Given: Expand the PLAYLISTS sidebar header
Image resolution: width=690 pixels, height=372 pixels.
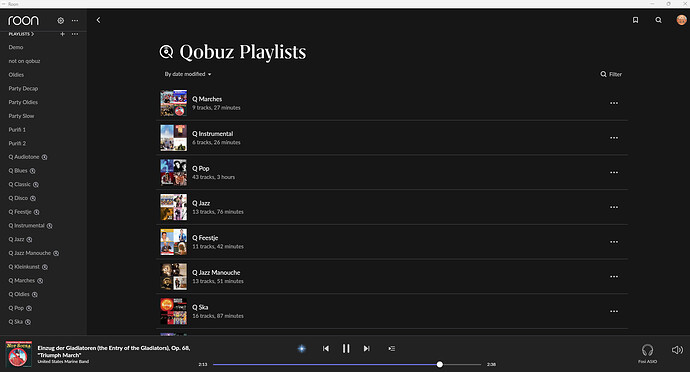Looking at the screenshot, I should 21,34.
